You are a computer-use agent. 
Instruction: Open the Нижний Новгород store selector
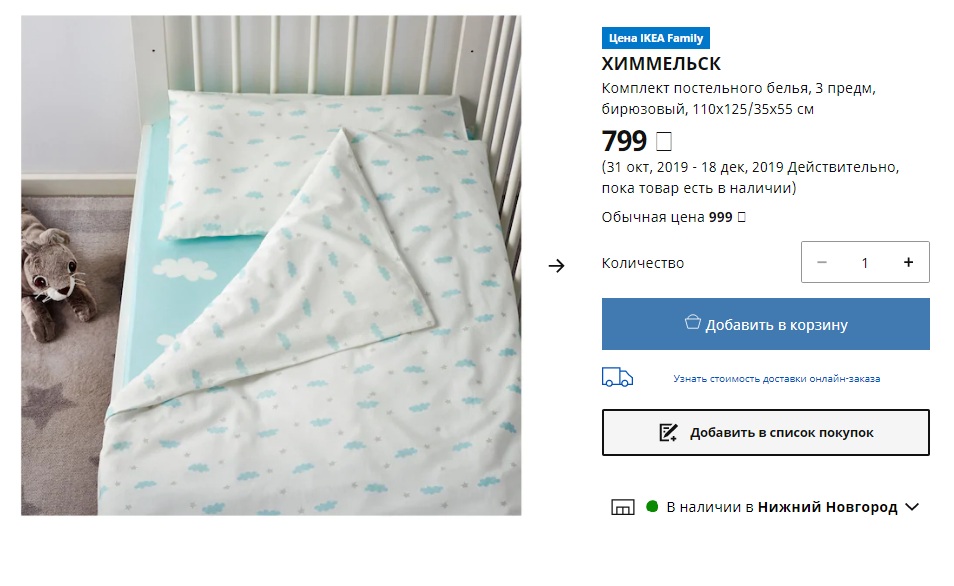tap(827, 507)
